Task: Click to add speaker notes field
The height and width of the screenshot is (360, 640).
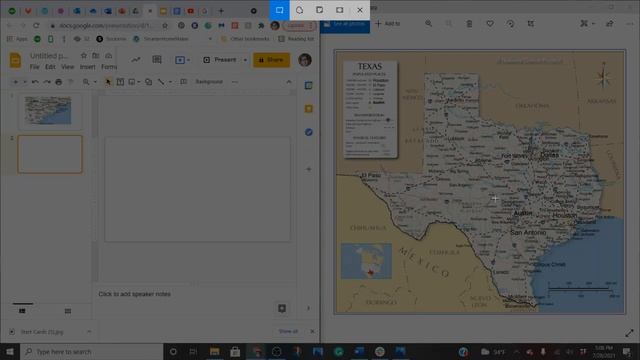Action: coord(135,294)
